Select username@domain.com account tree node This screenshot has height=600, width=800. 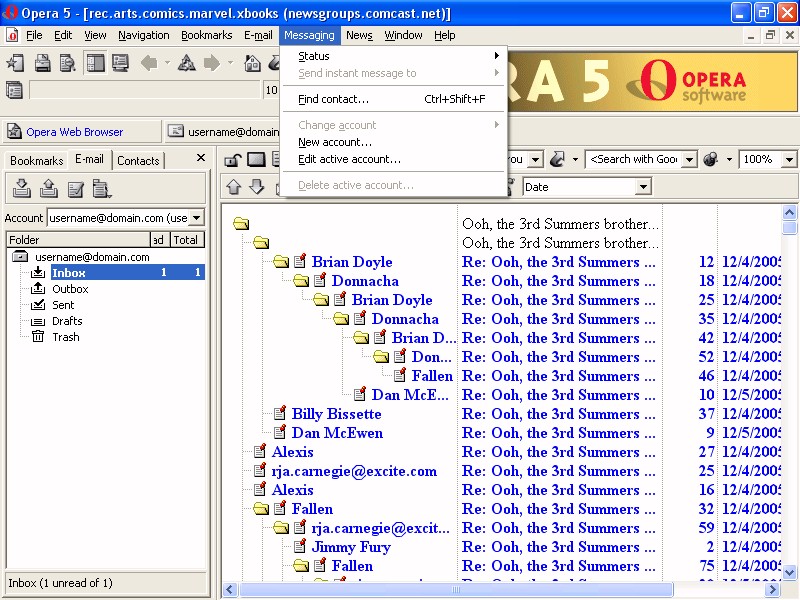coord(92,257)
